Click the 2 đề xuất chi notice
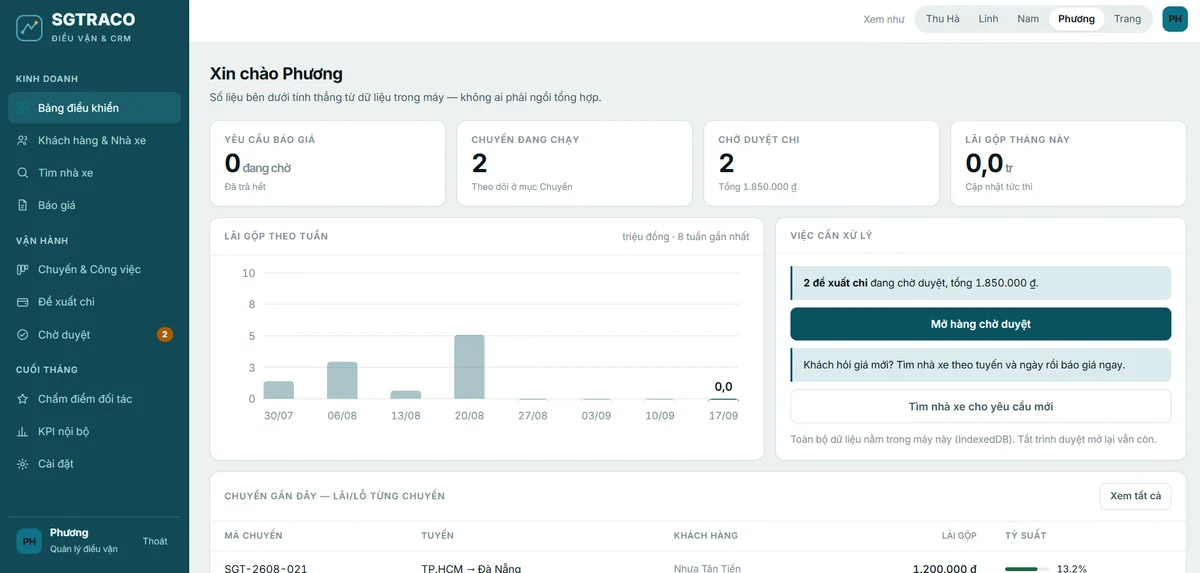 980,283
